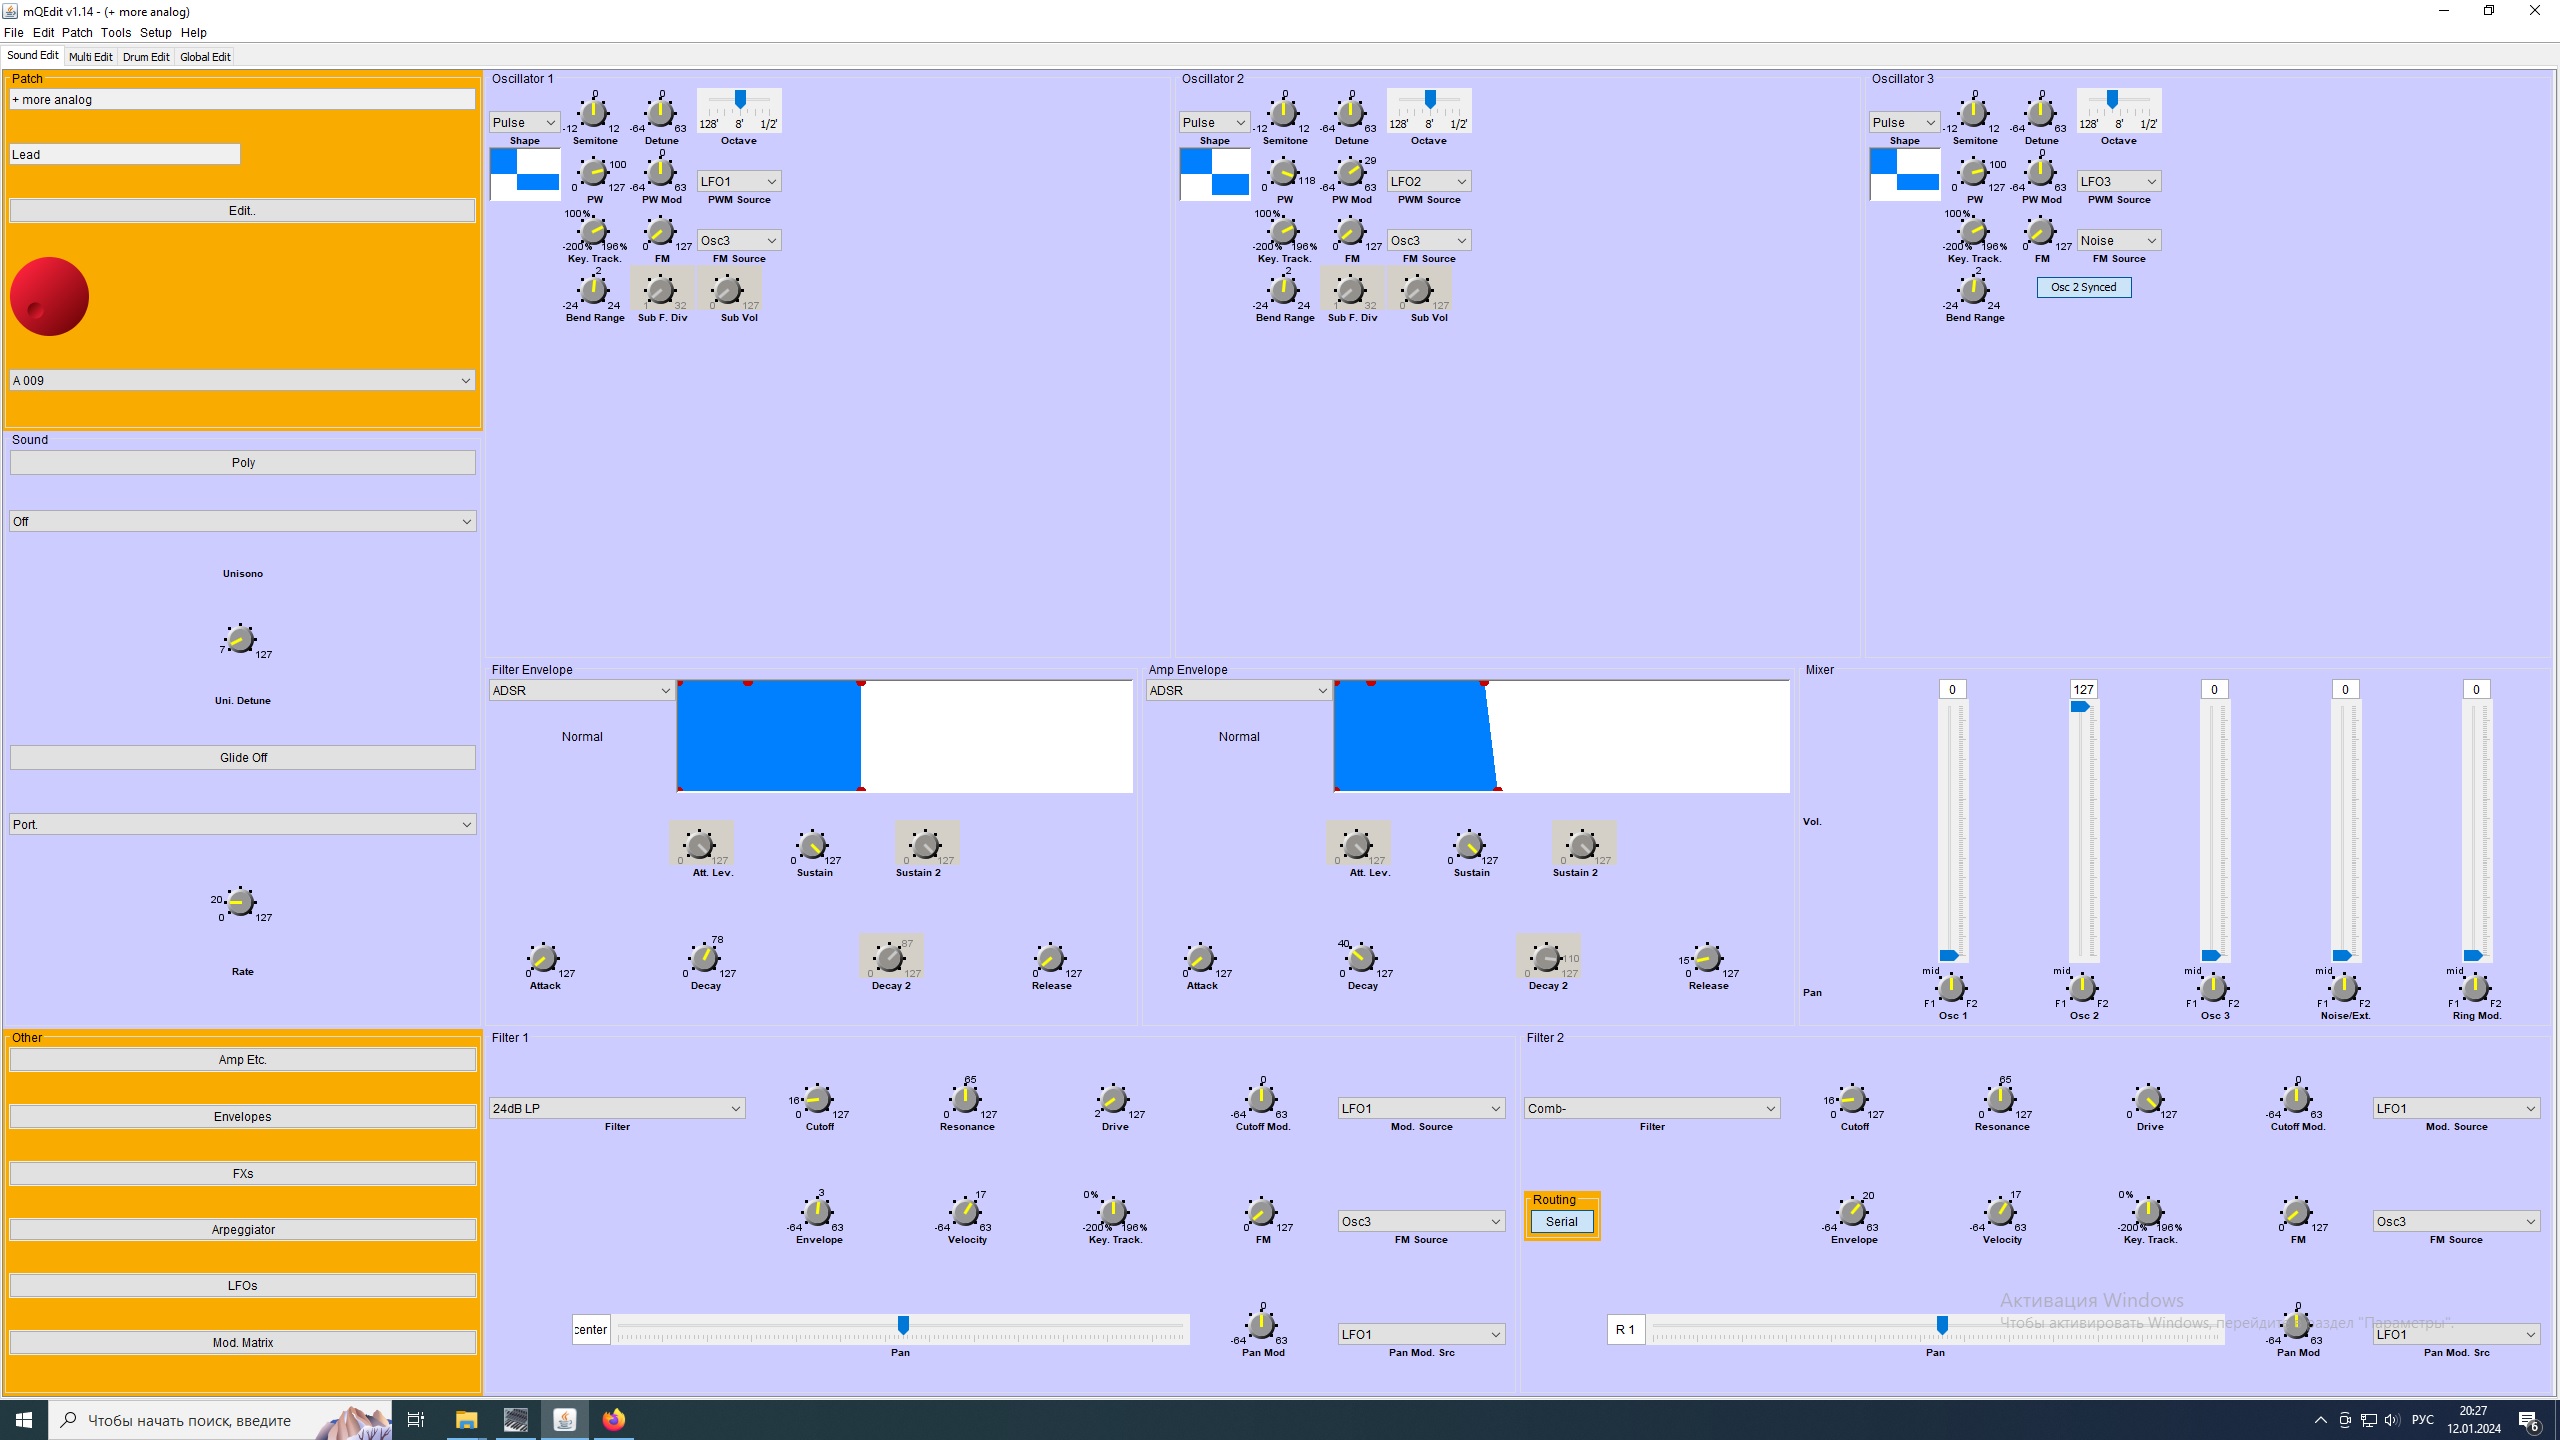
Task: Open the A 009 patch selector dropdown
Action: click(x=241, y=380)
